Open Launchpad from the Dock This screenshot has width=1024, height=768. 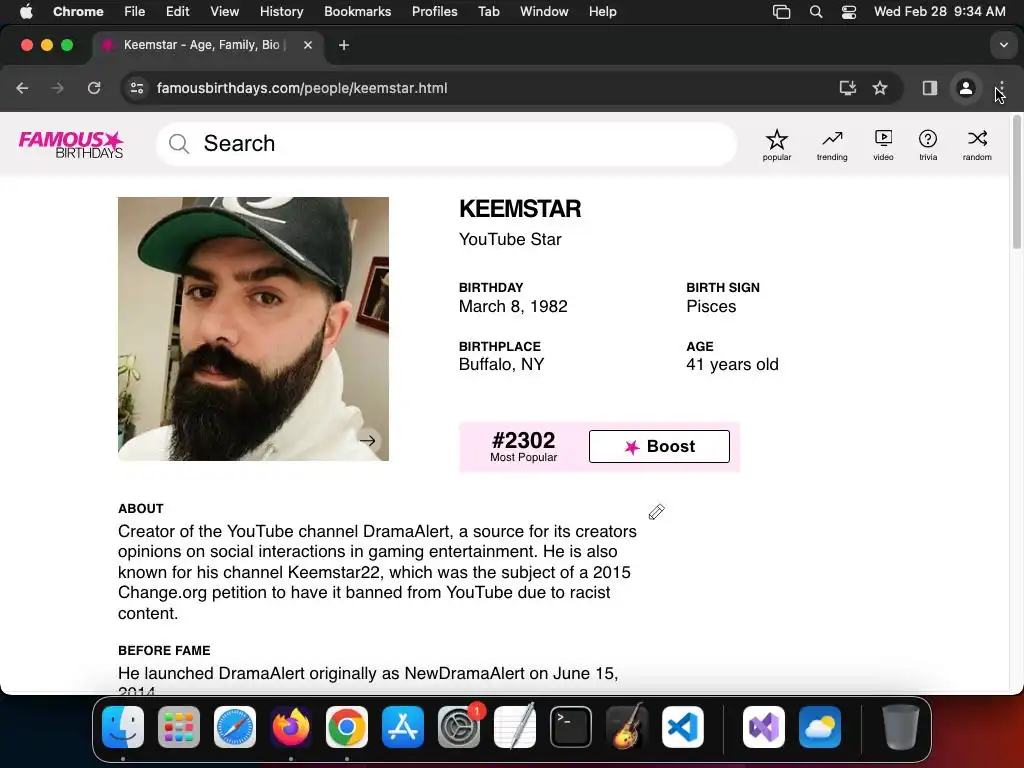pos(179,727)
